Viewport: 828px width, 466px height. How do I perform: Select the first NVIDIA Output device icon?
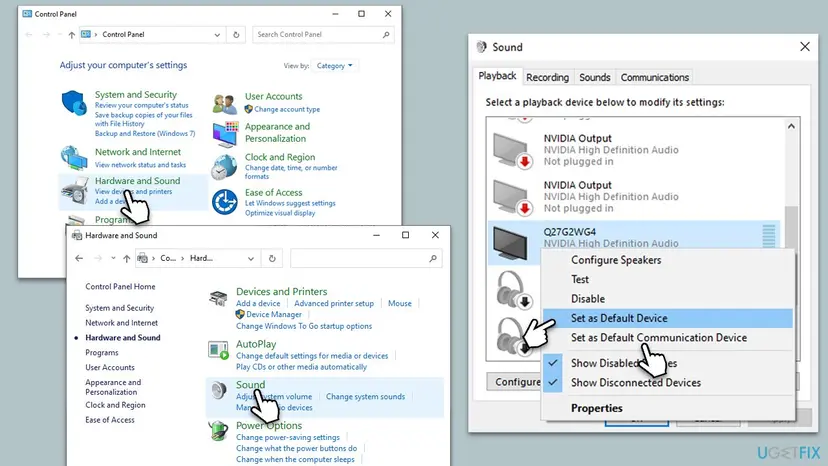(512, 151)
